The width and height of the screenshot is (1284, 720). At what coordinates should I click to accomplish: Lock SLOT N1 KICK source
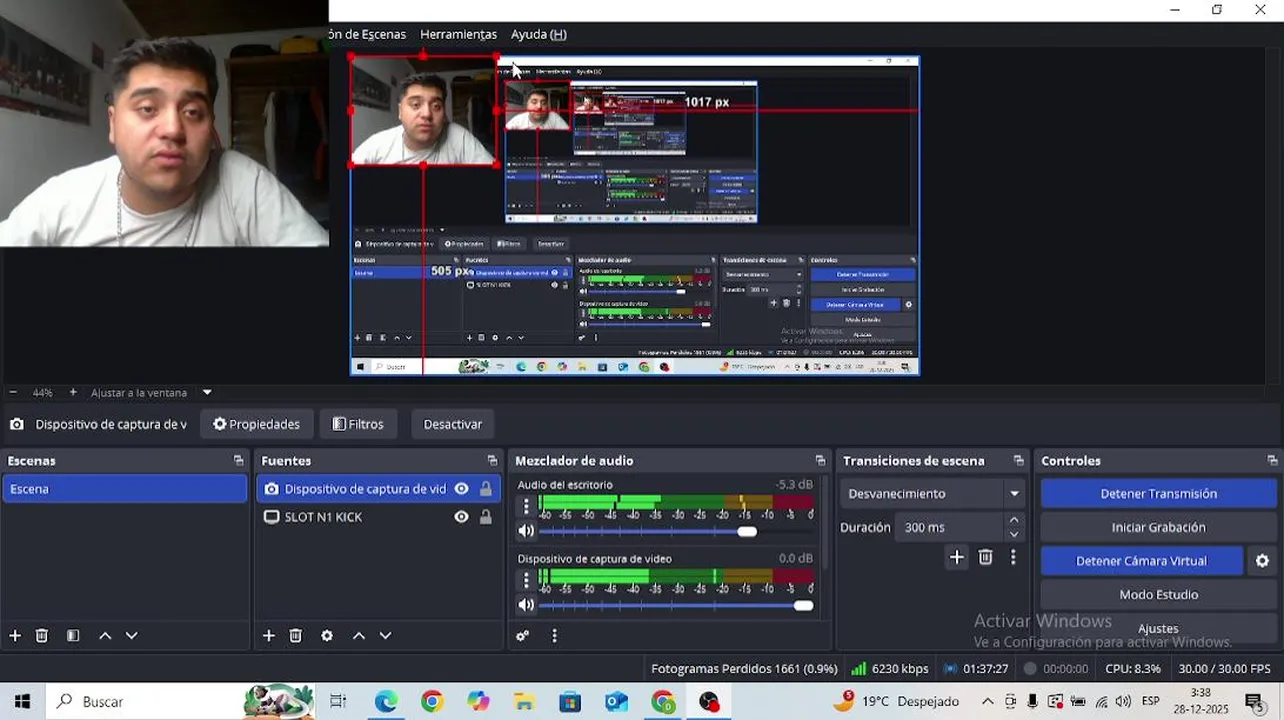[486, 517]
